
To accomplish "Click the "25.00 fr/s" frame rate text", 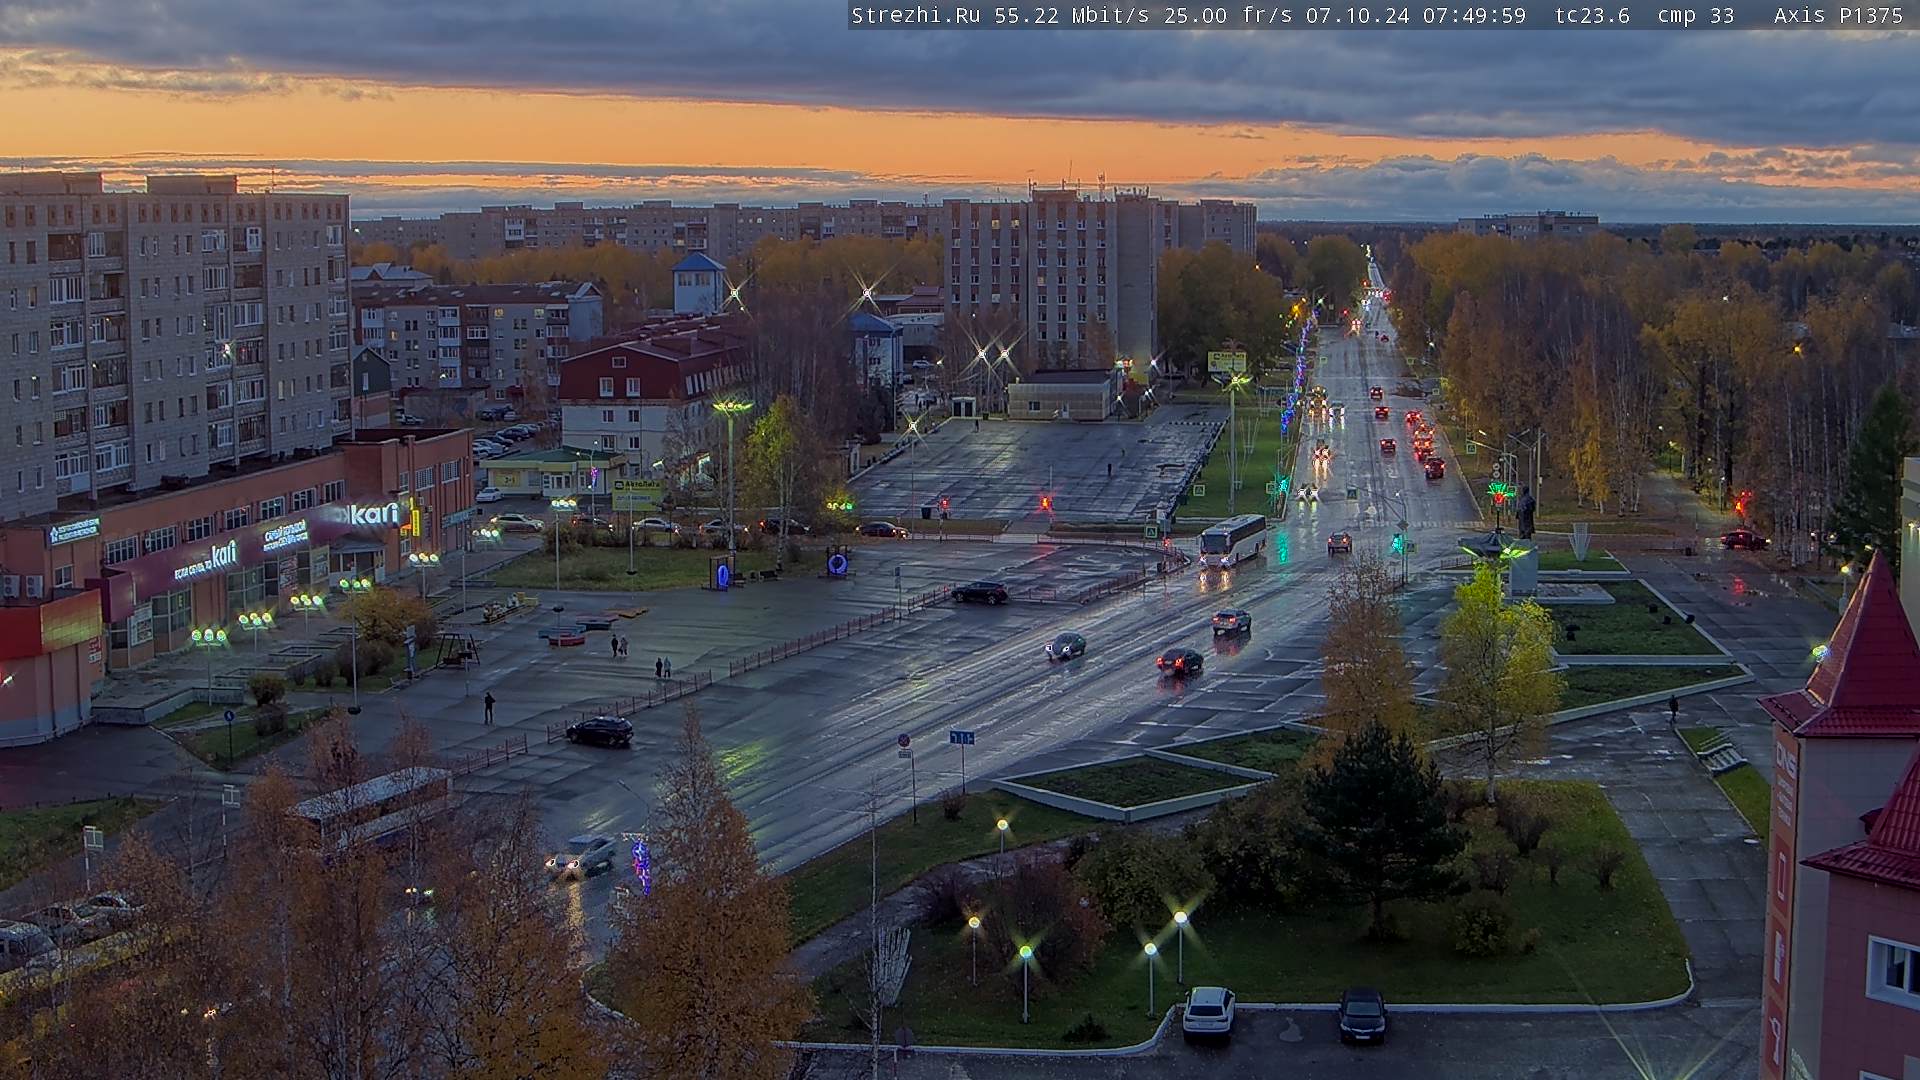I will click(1229, 15).
